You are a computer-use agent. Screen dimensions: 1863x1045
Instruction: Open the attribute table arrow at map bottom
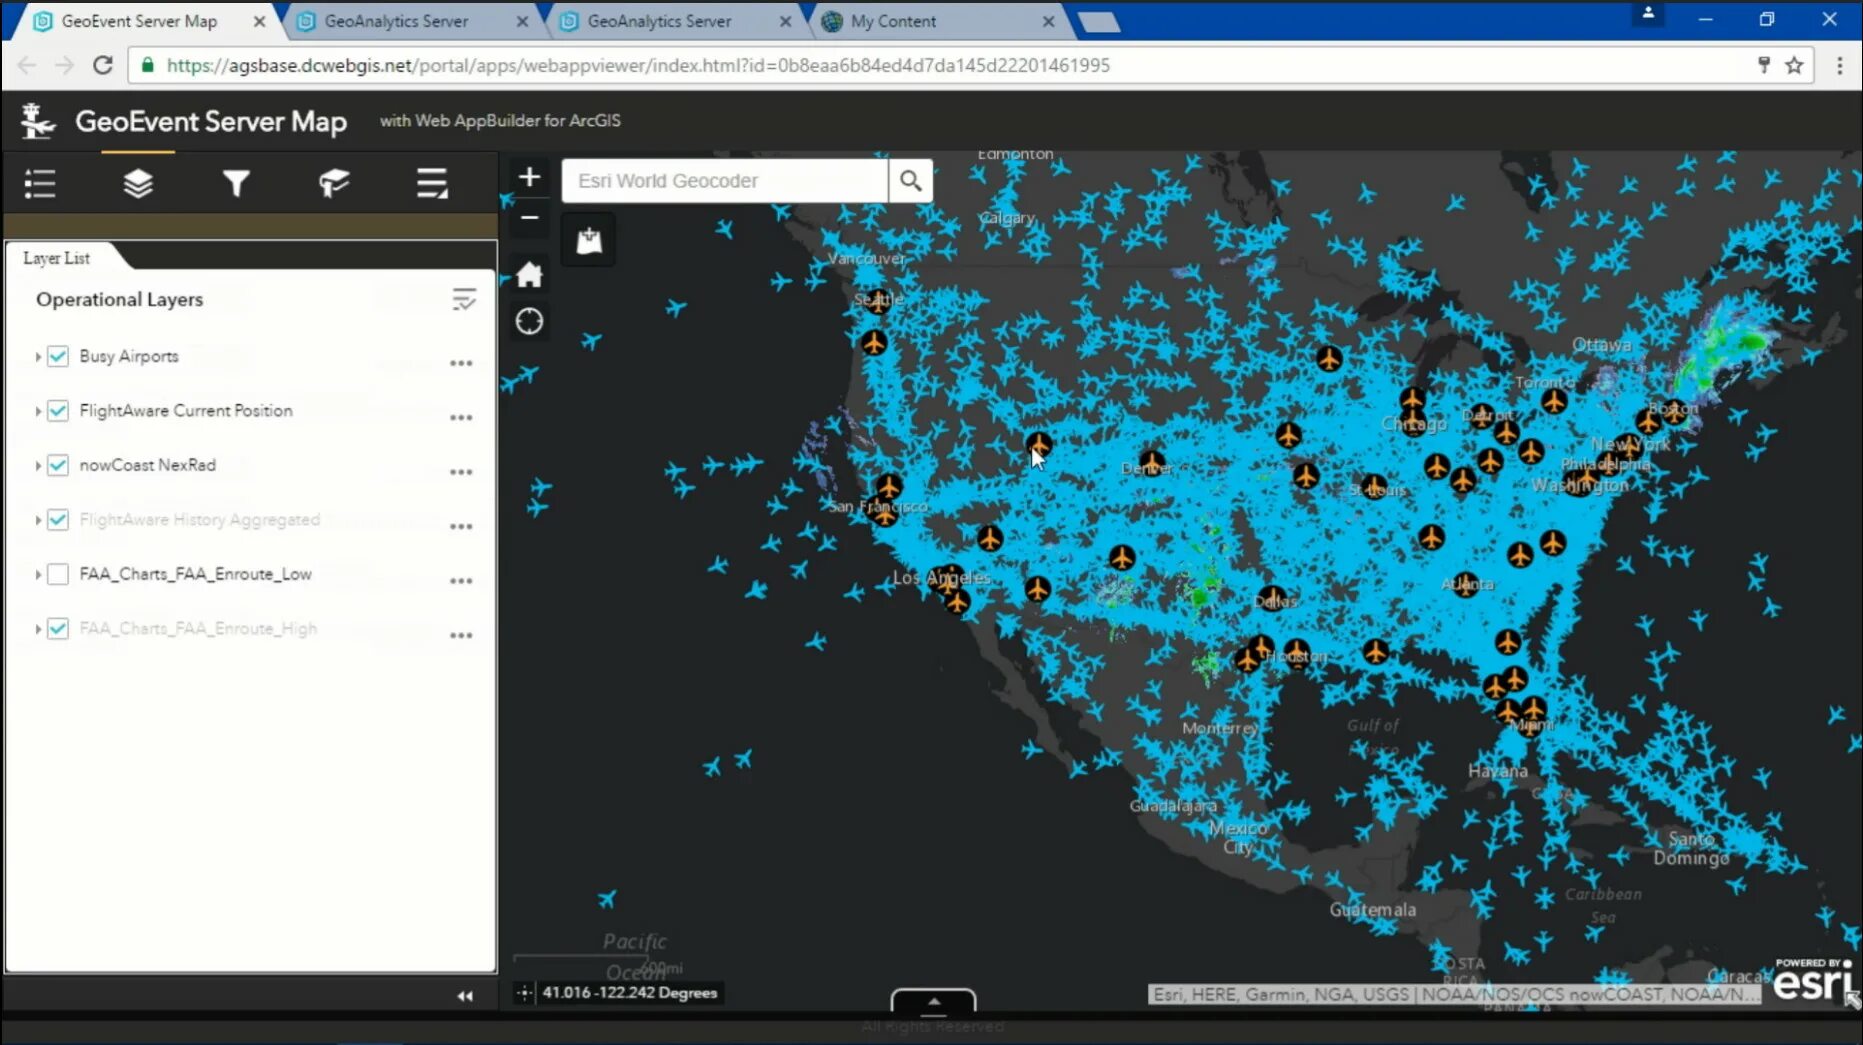933,1001
